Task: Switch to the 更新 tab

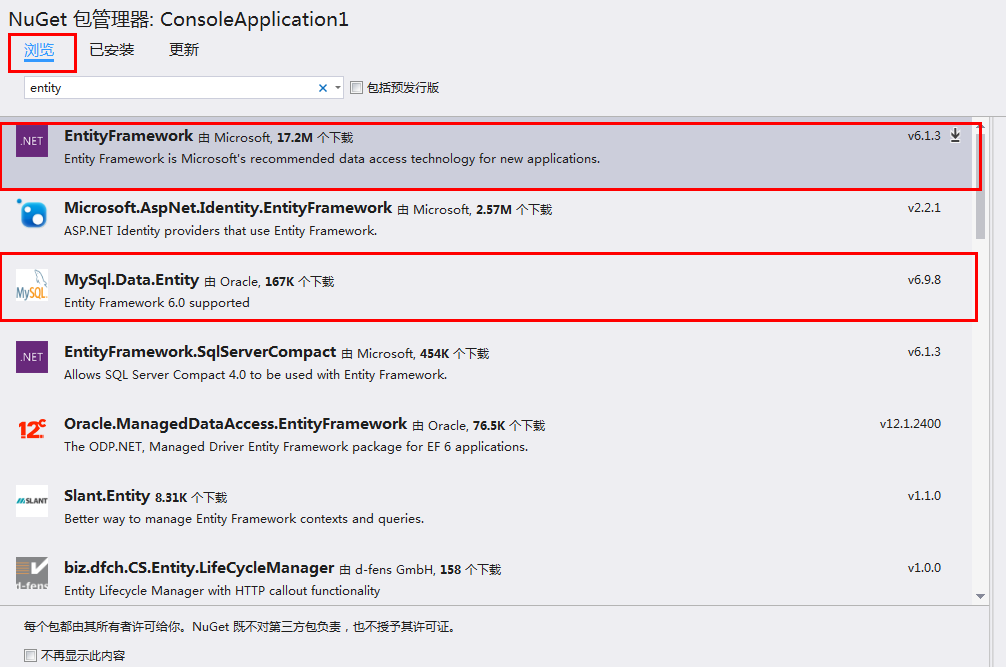Action: pyautogui.click(x=184, y=50)
